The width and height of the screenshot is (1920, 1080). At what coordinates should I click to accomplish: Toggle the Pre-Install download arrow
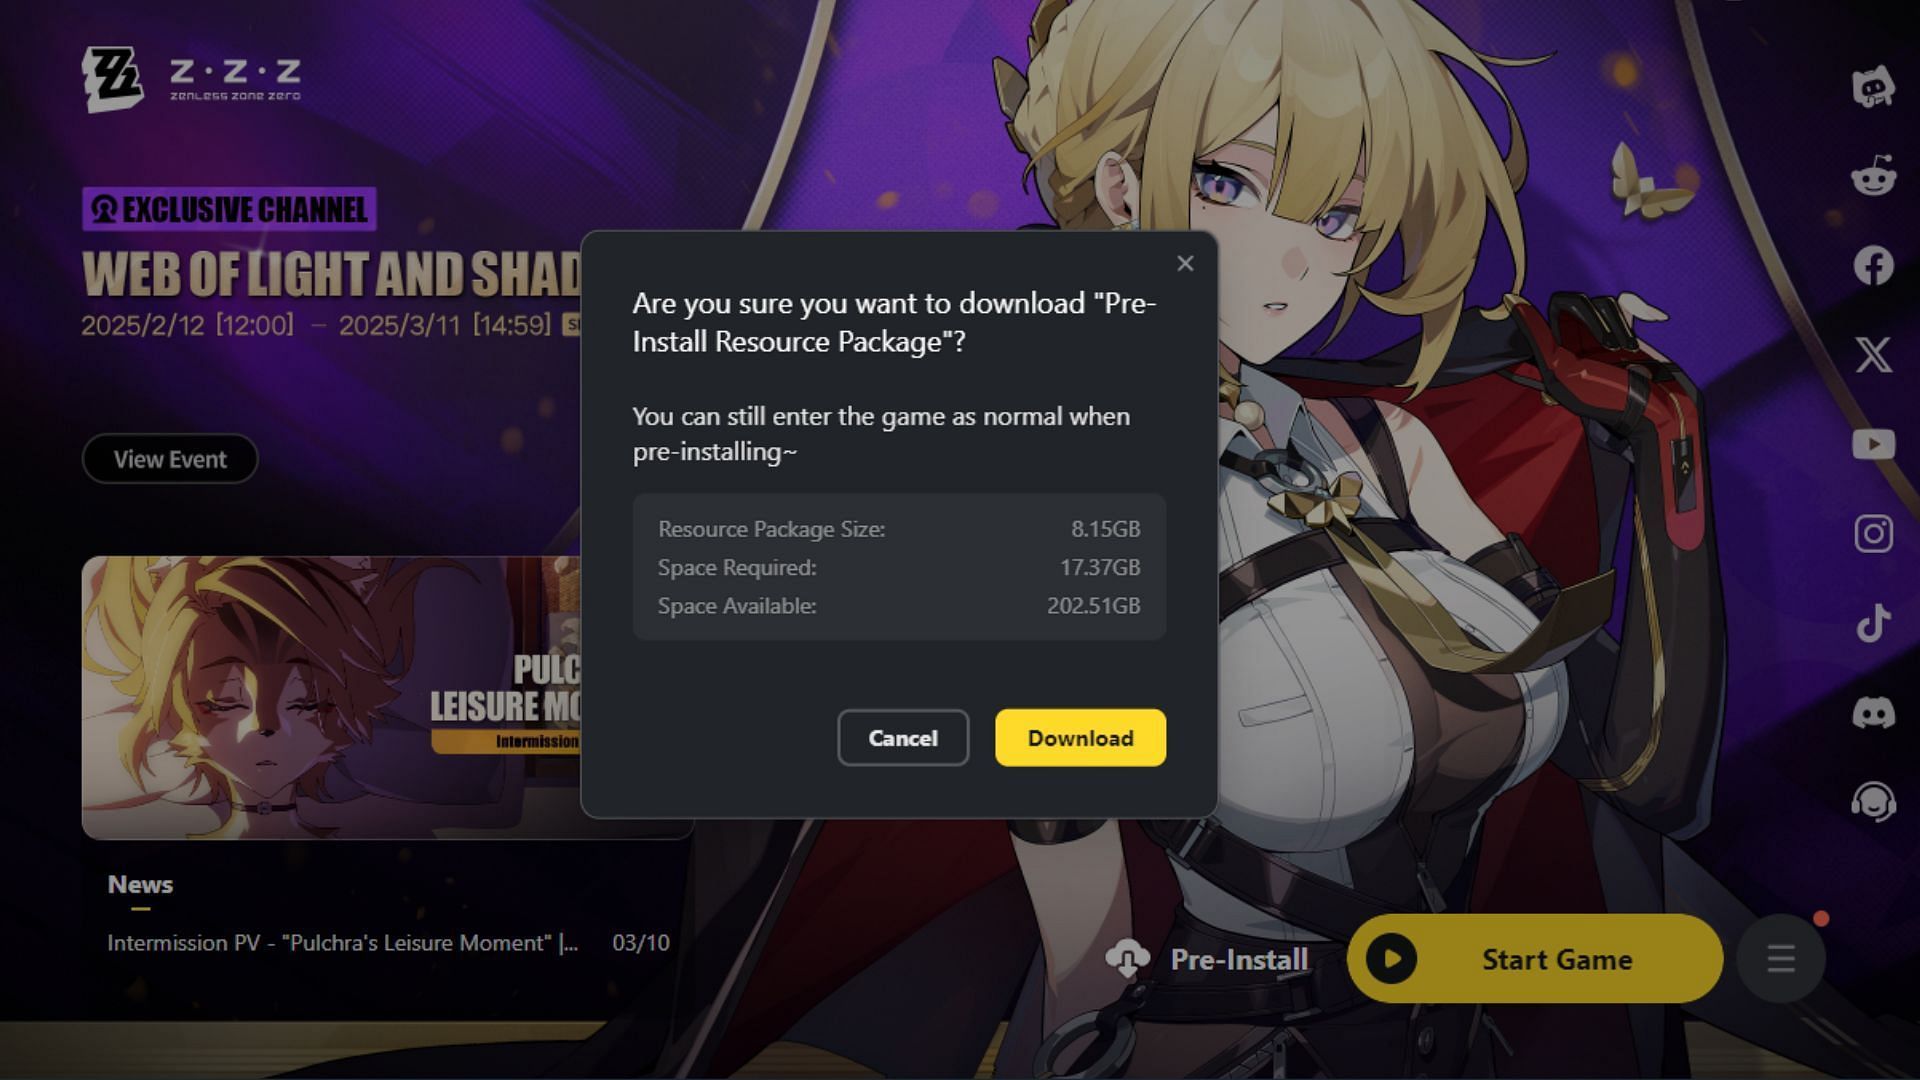coord(1129,959)
